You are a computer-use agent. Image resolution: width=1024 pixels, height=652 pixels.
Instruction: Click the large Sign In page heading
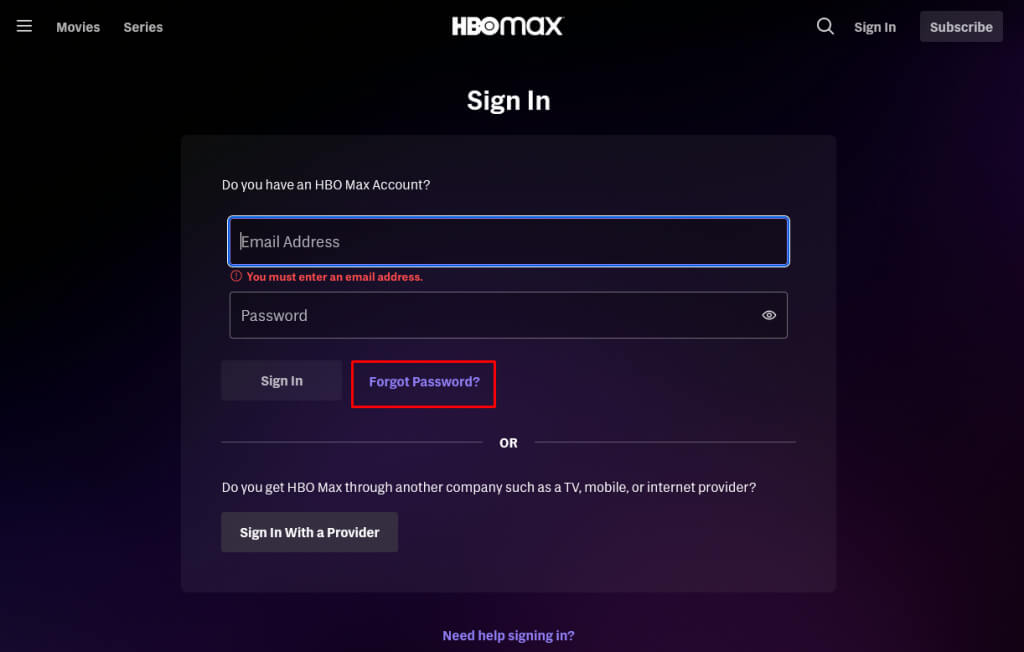click(508, 100)
